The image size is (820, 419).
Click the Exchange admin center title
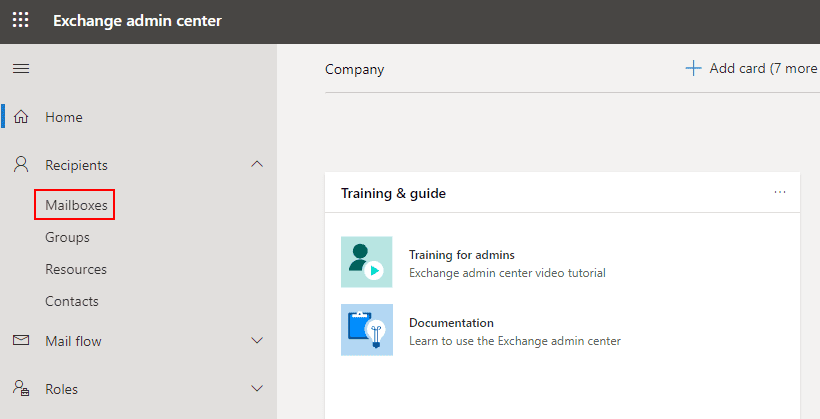click(x=137, y=21)
